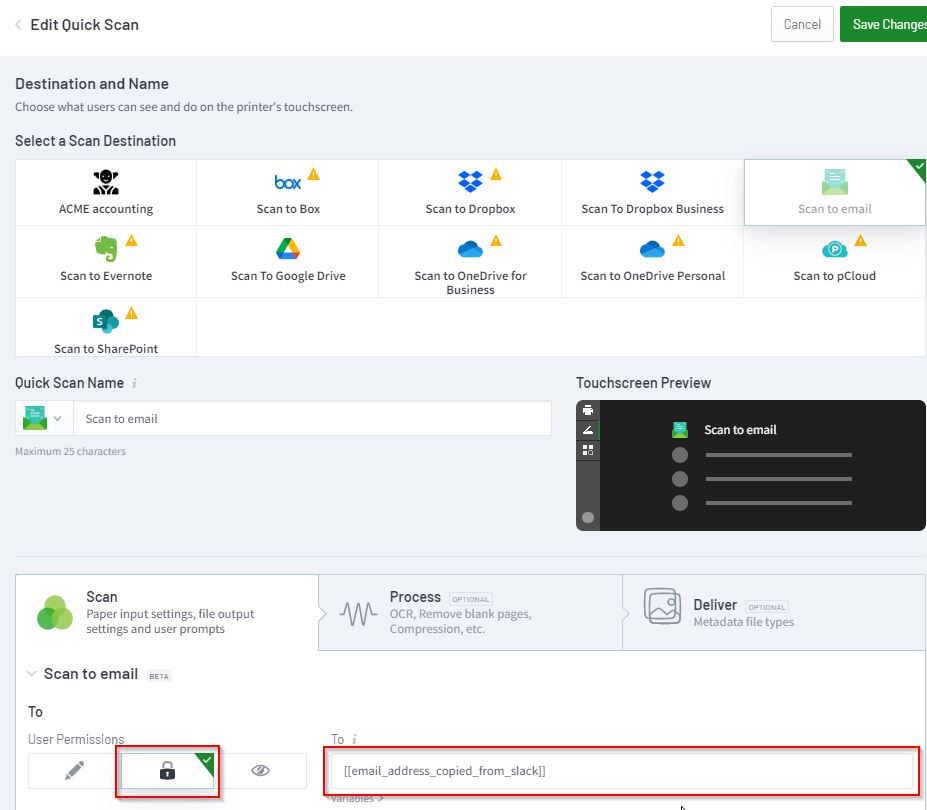Select the Scan to SharePoint destination
Screen dimensions: 927x810
106,327
